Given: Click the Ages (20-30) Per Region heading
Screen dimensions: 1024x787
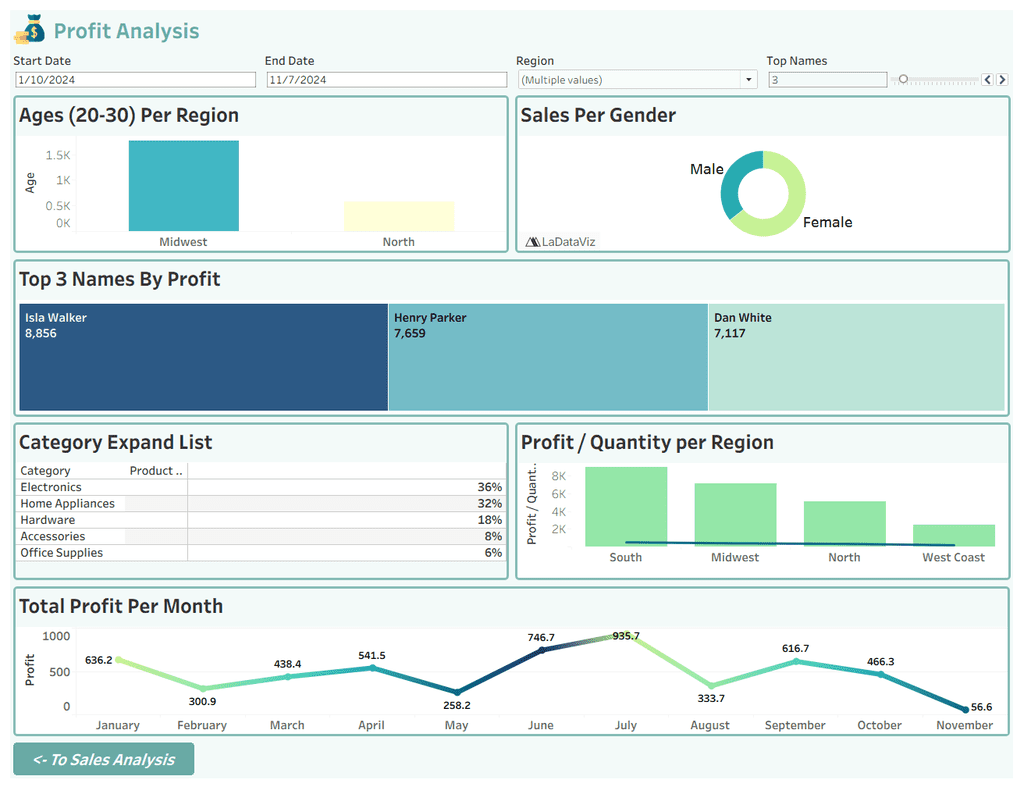Looking at the screenshot, I should (129, 115).
